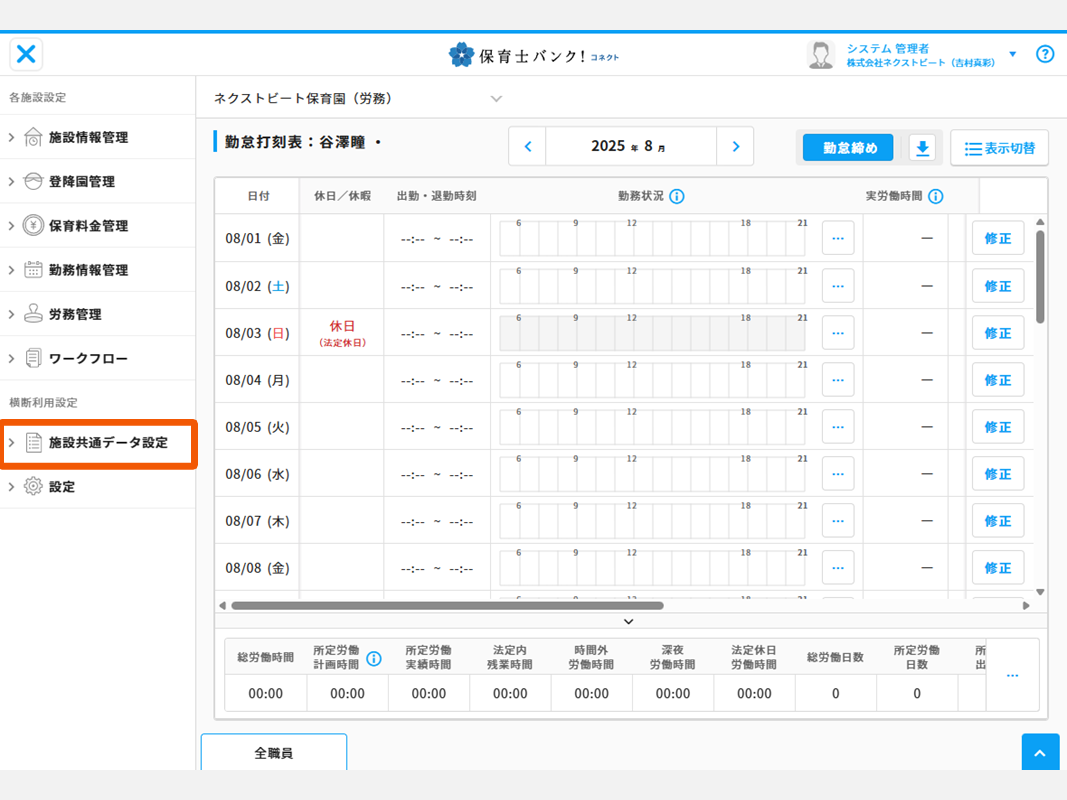Select the 全職員 tab
This screenshot has height=800, width=1067.
pos(273,753)
